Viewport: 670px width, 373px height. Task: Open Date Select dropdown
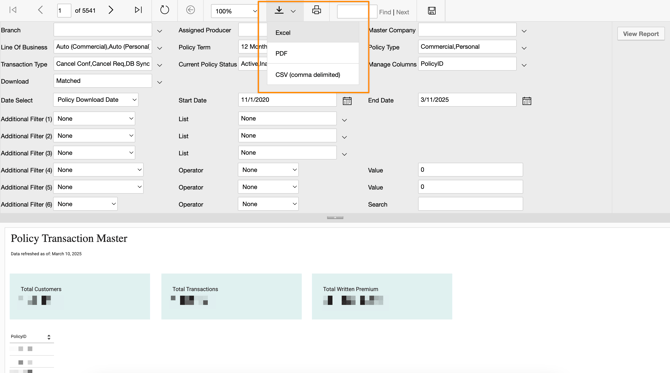tap(96, 100)
